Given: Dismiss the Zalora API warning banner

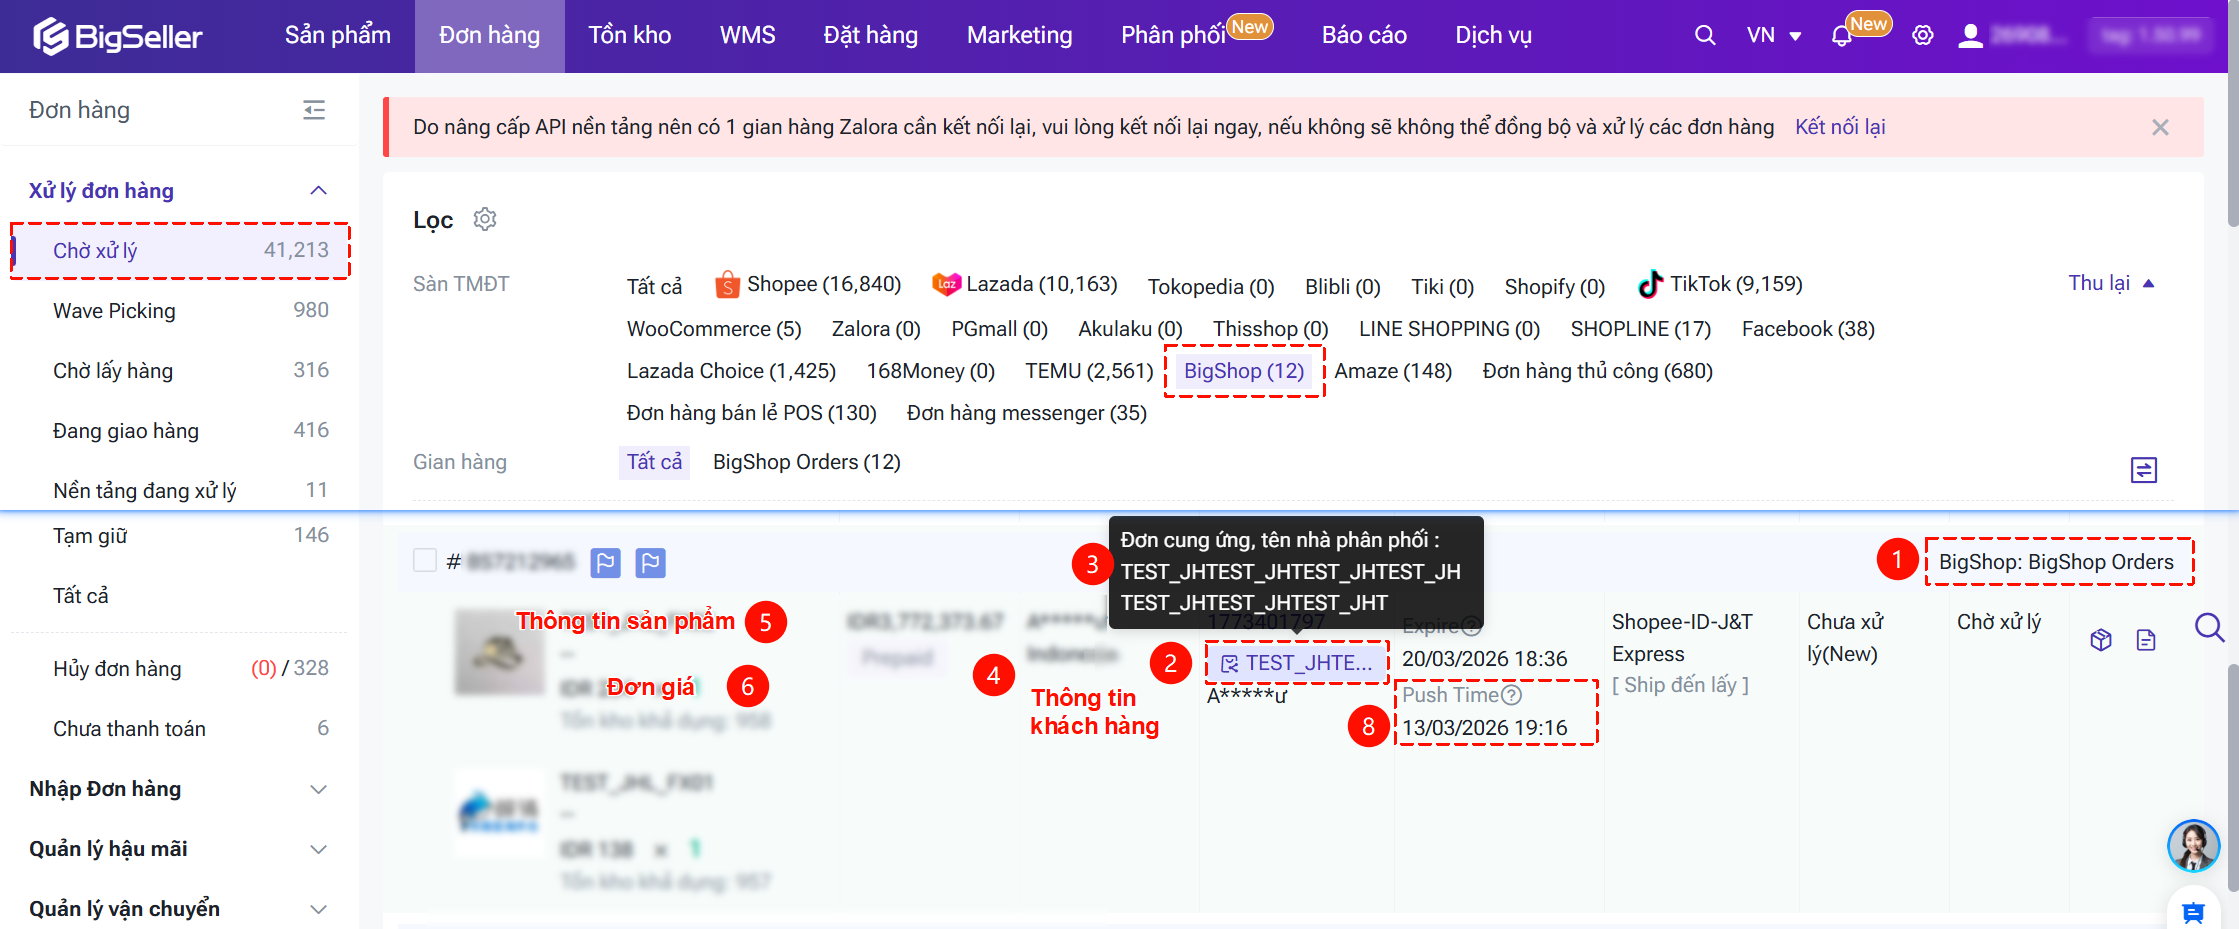Looking at the screenshot, I should pyautogui.click(x=2160, y=127).
